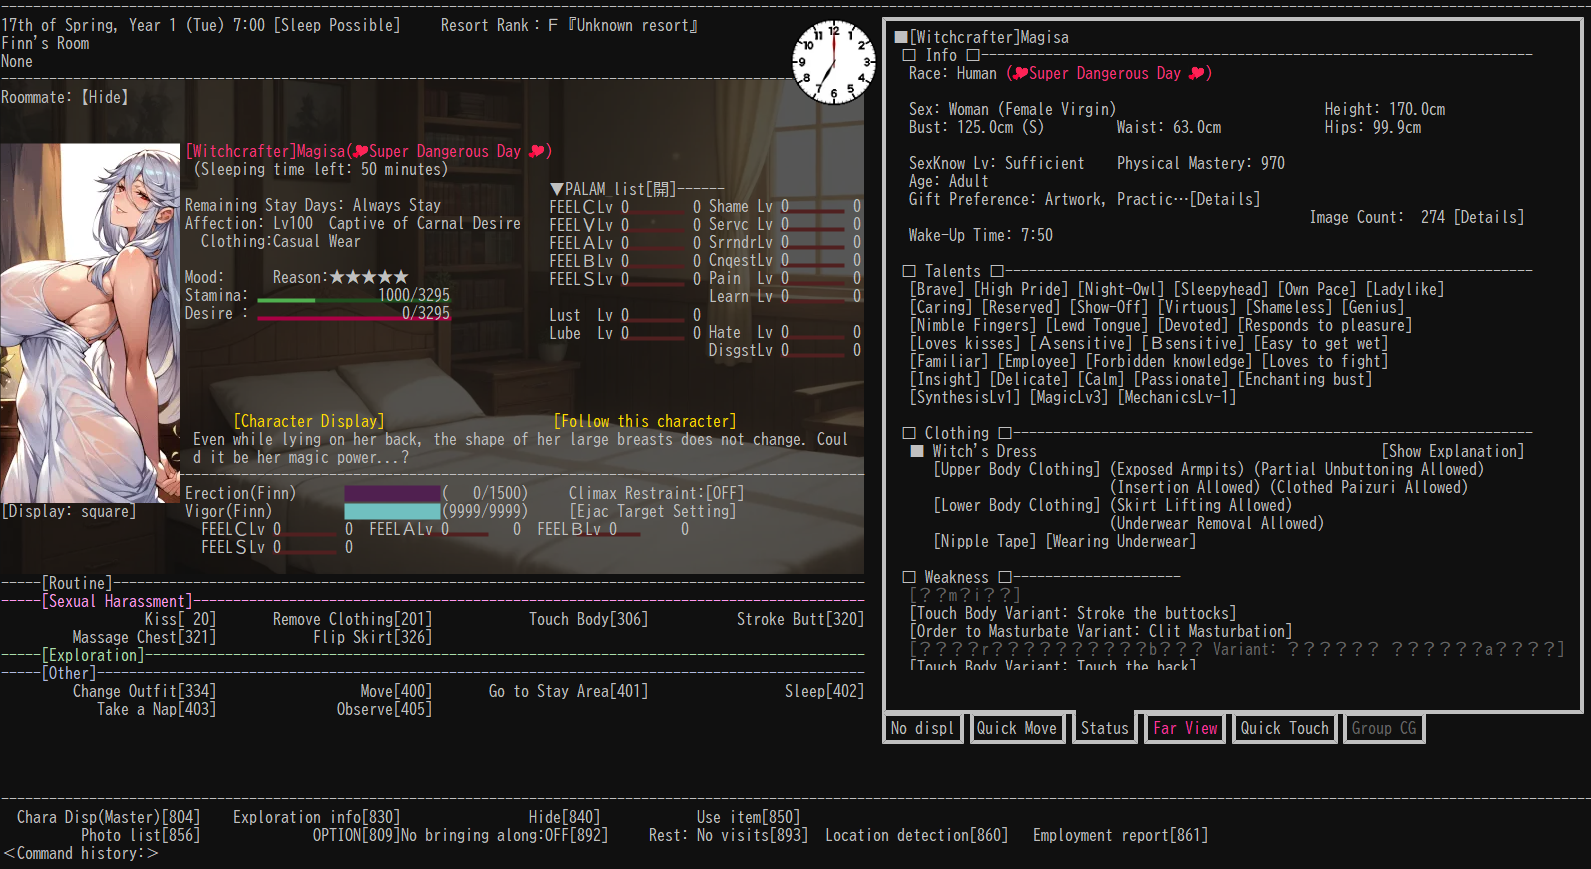
Task: Toggle the square before the Clothing heading
Action: [909, 433]
